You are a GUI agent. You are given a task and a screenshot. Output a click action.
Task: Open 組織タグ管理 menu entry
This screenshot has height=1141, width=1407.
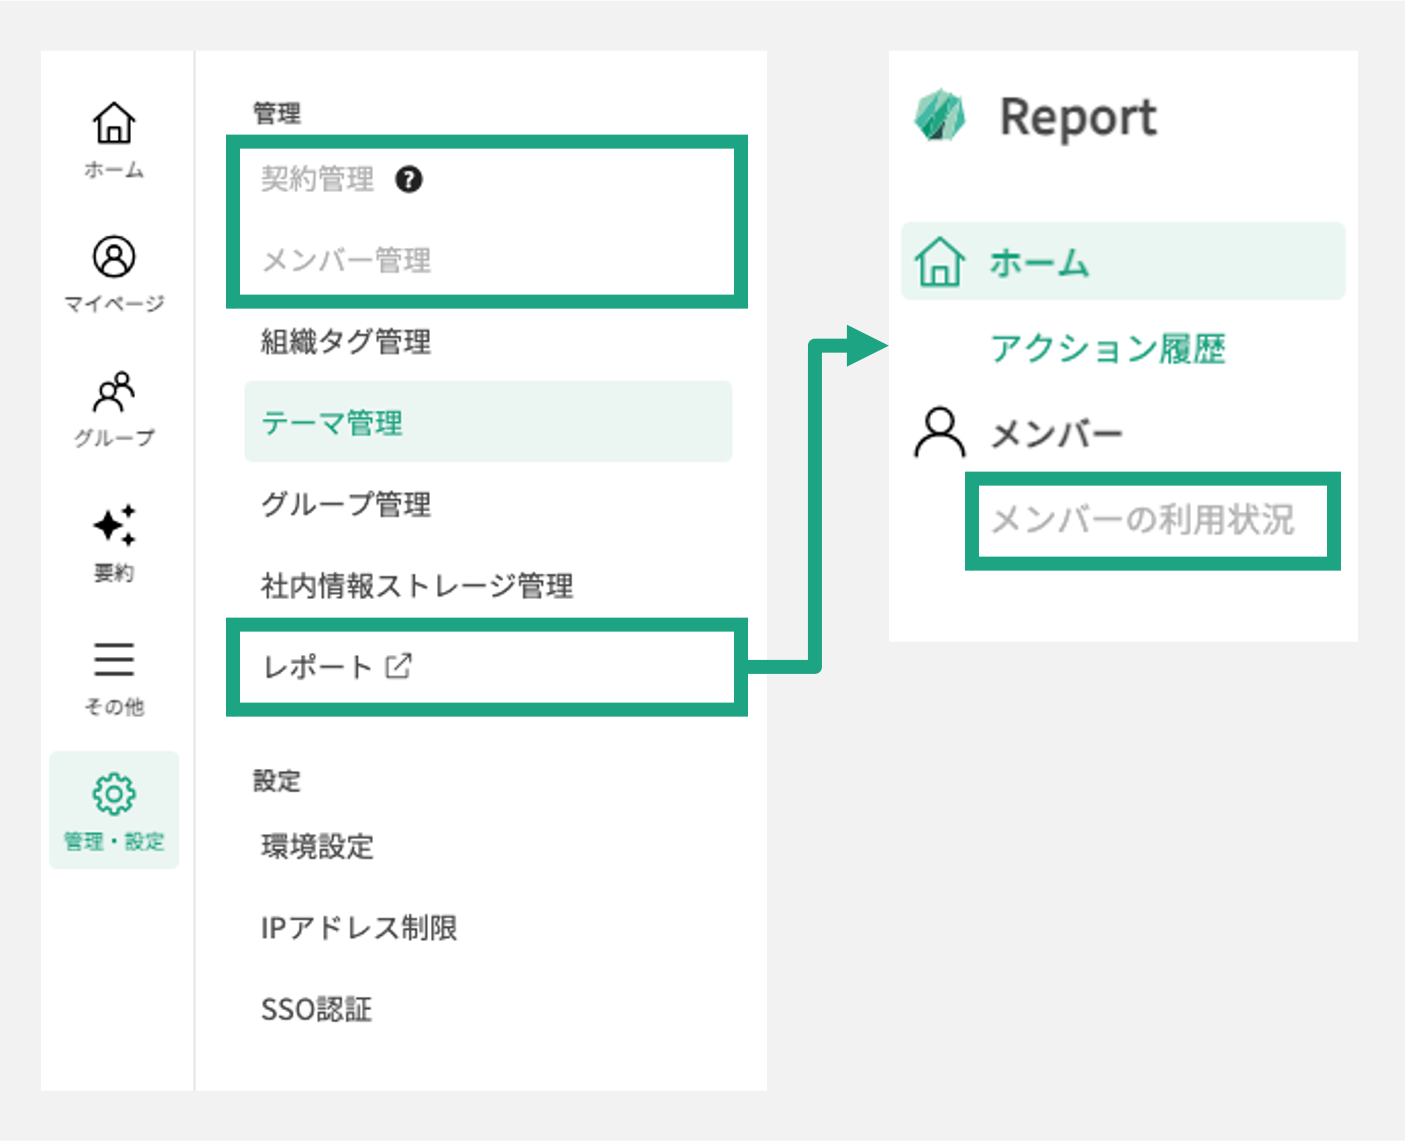(x=346, y=342)
